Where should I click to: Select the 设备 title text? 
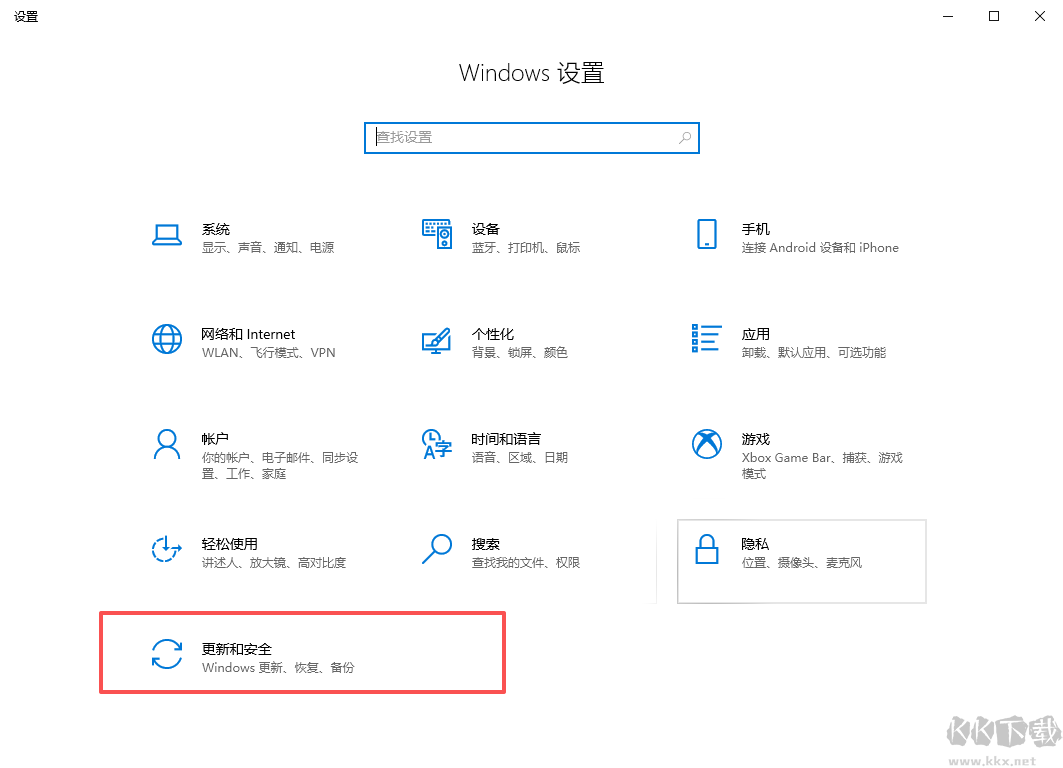485,229
